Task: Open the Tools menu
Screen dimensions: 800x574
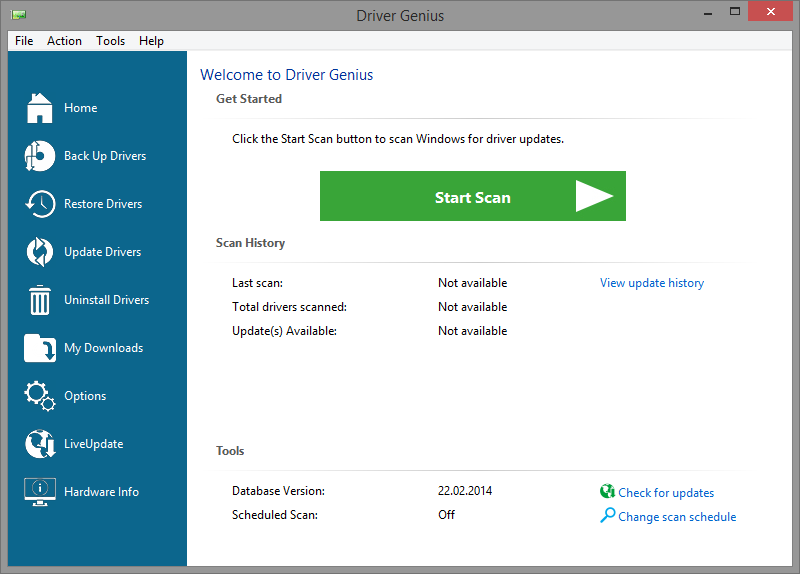Action: 111,41
